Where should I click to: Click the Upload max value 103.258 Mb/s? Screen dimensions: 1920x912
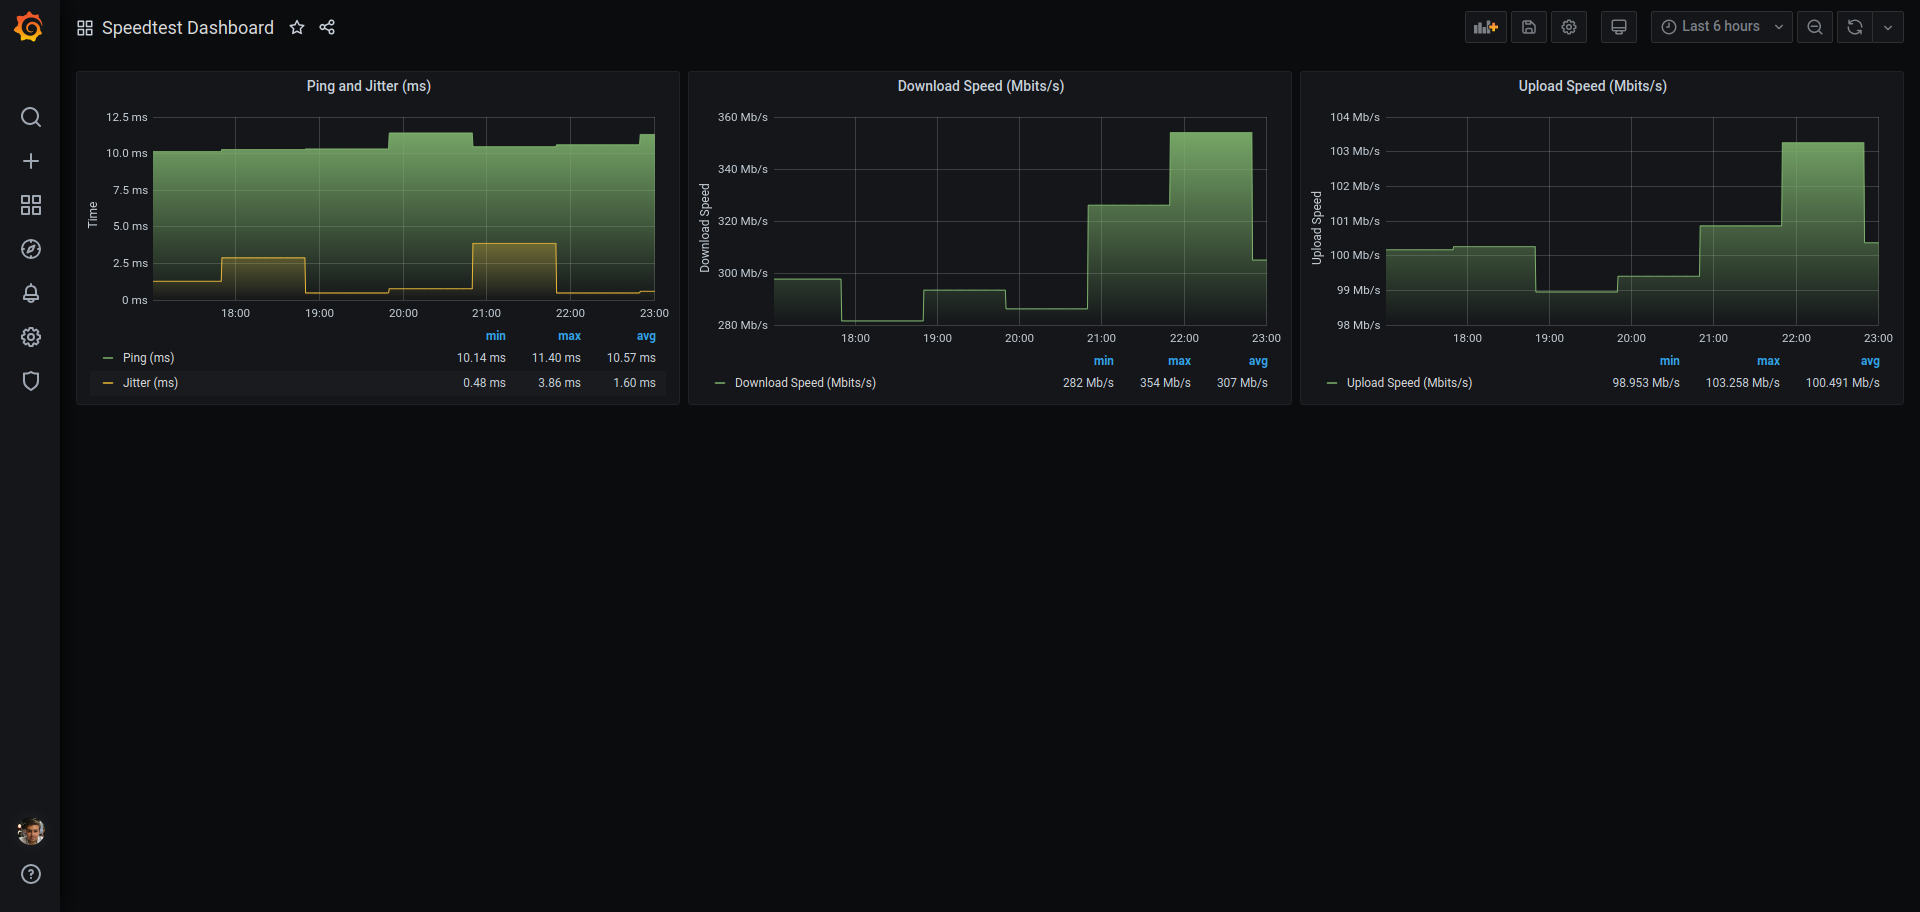tap(1742, 383)
